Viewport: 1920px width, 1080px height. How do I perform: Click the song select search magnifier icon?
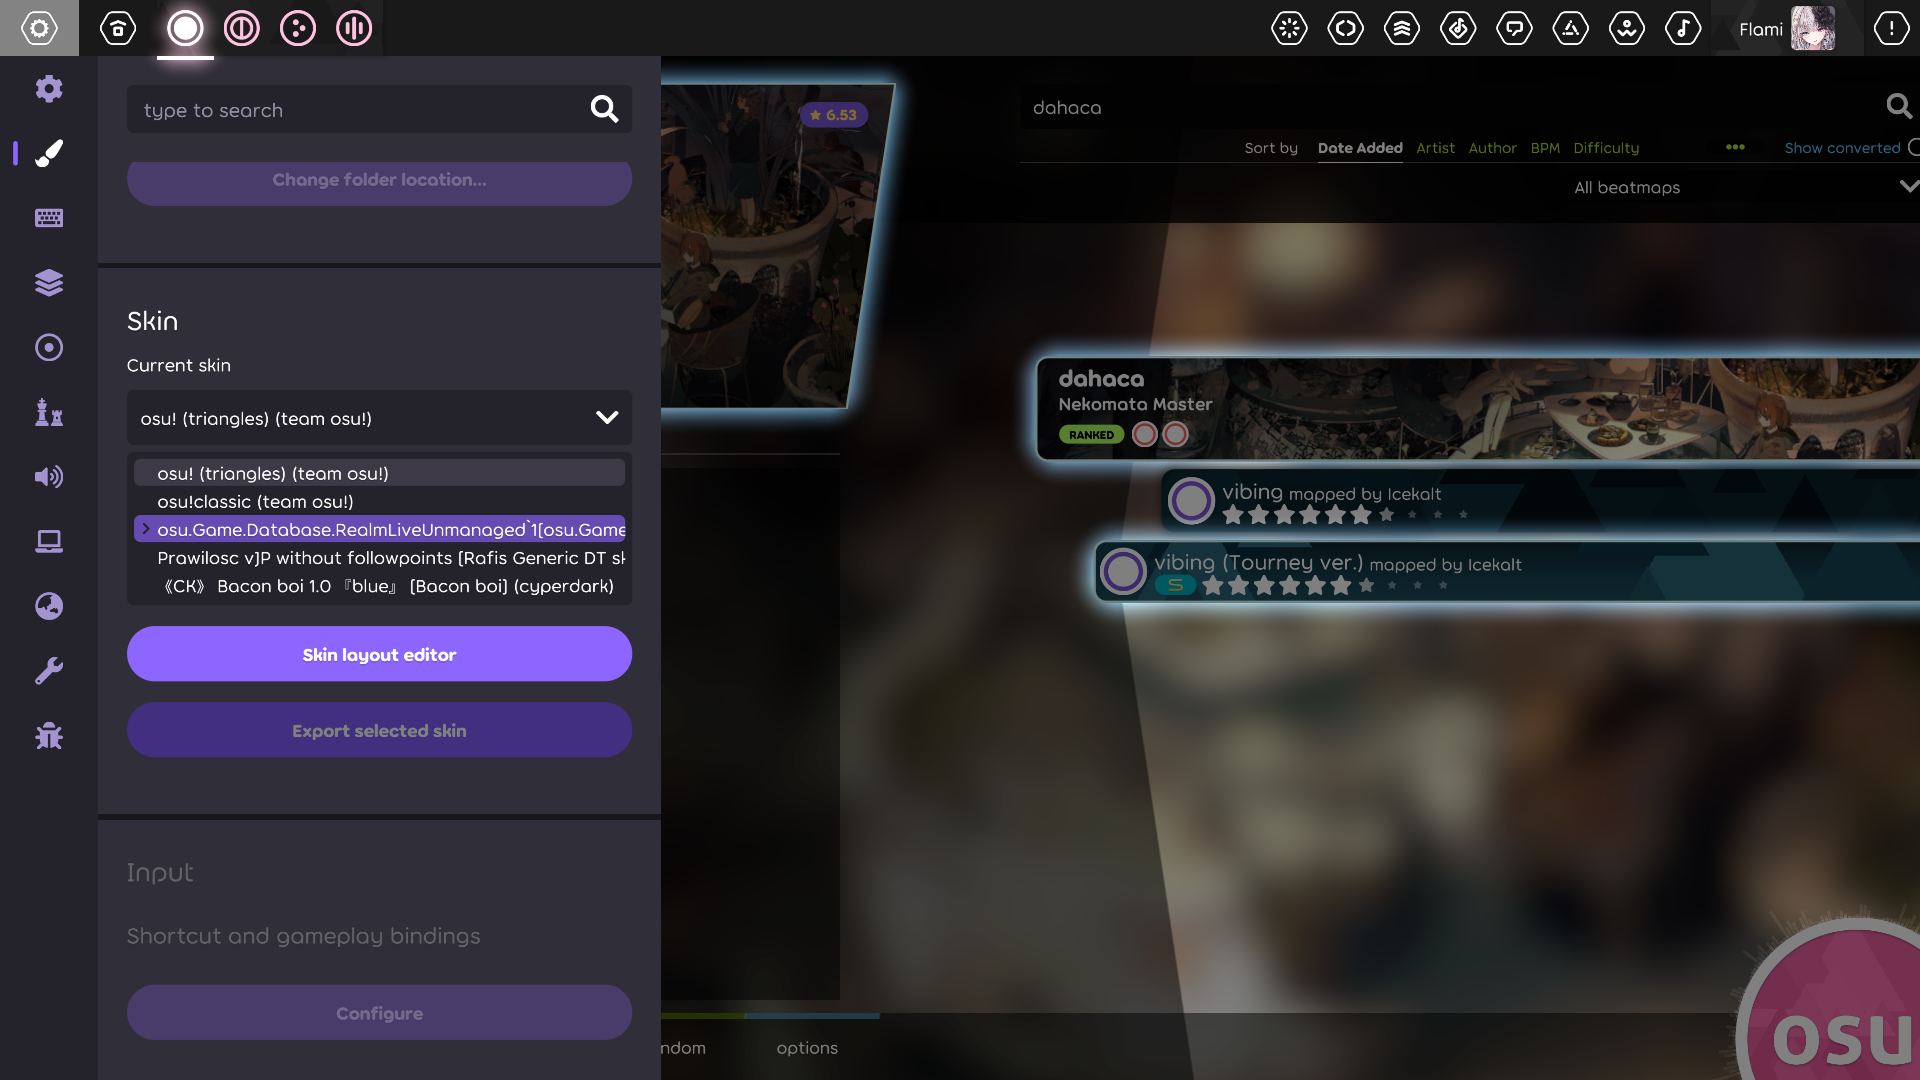(x=1899, y=106)
